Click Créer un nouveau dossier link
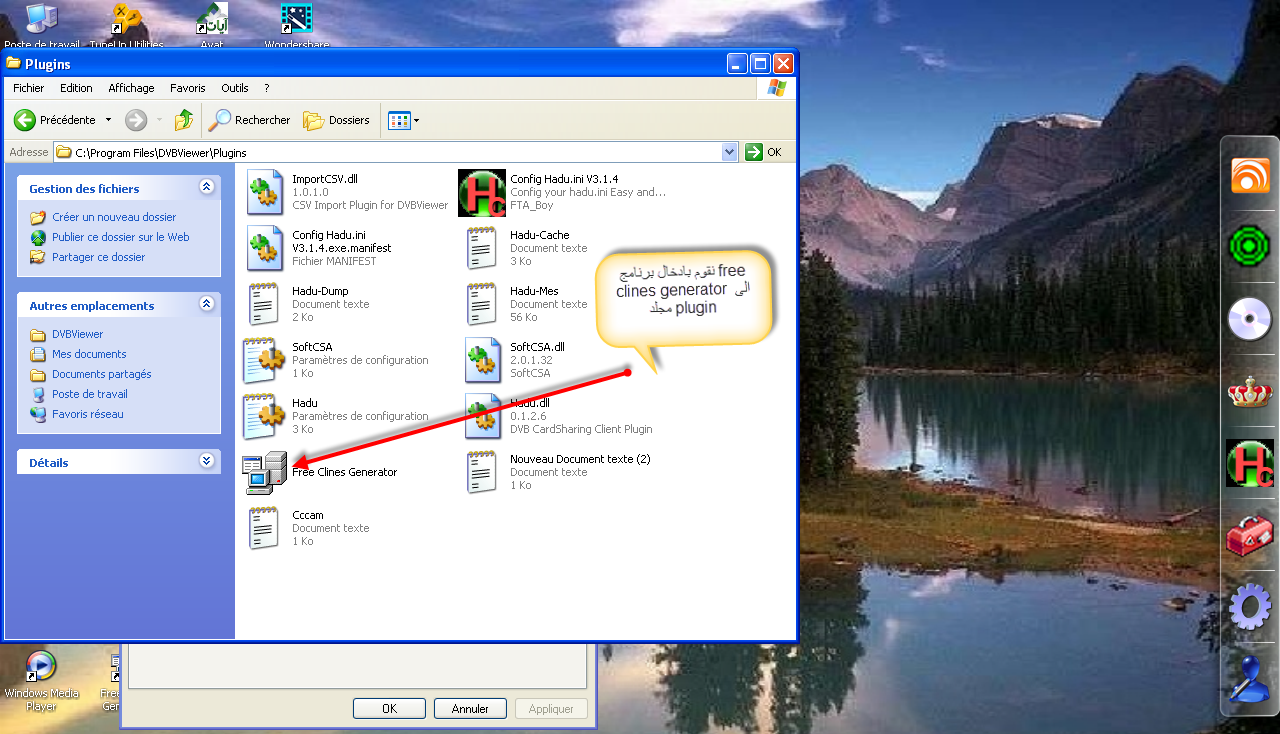 coord(114,217)
